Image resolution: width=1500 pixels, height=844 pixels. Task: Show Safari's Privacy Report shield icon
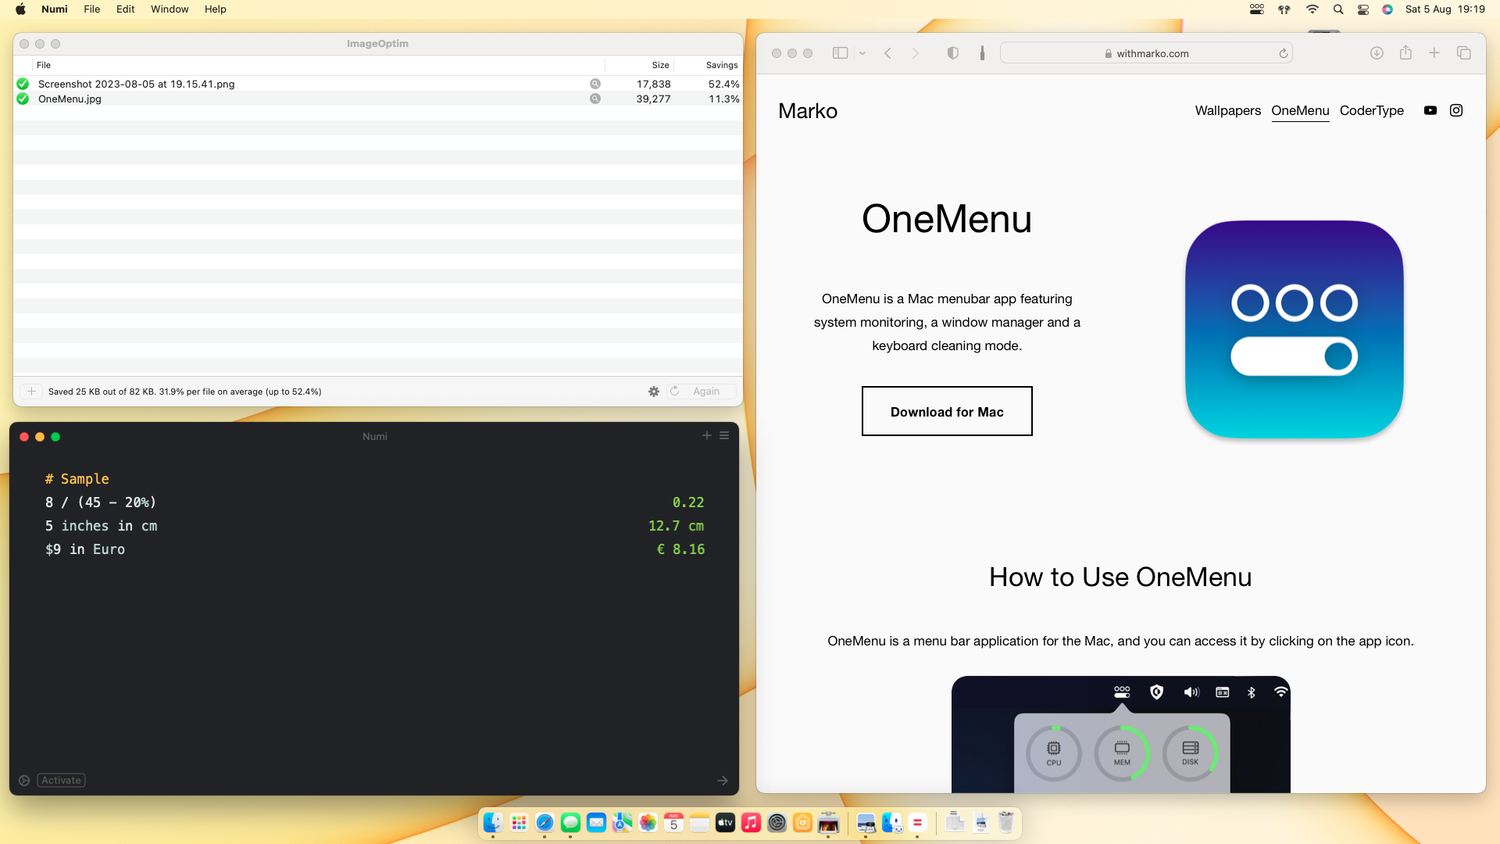click(952, 52)
